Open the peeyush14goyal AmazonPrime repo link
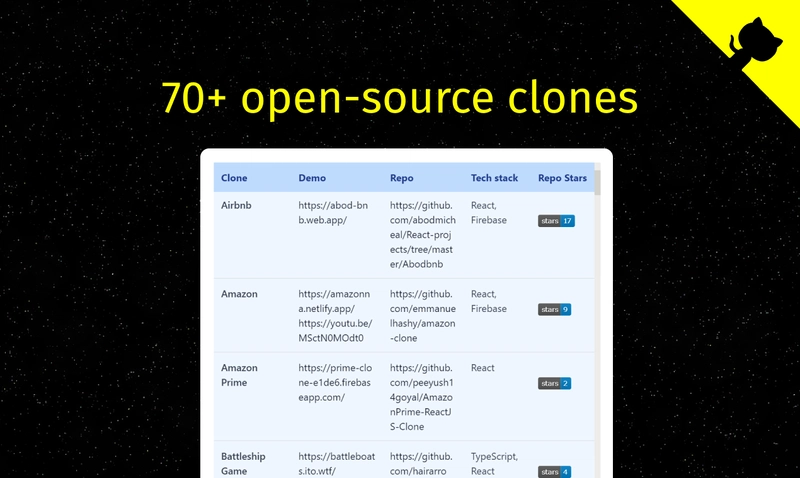The height and width of the screenshot is (478, 800). [421, 397]
